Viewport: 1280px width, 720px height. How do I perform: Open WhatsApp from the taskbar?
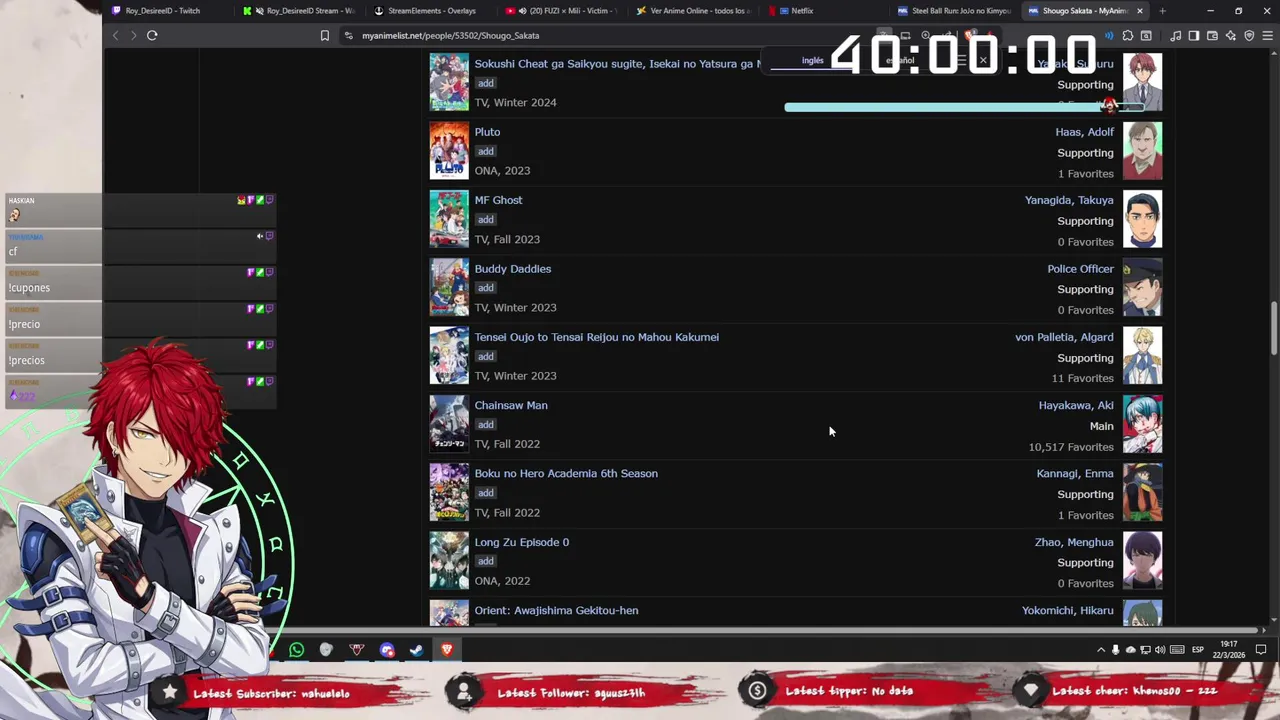tap(297, 650)
